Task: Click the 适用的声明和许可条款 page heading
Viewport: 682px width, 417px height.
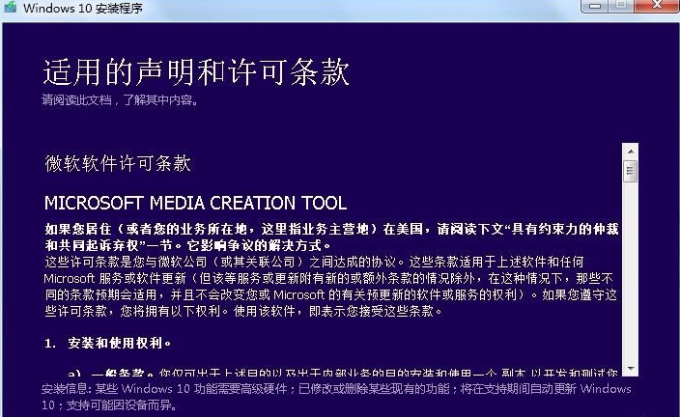Action: click(x=195, y=72)
